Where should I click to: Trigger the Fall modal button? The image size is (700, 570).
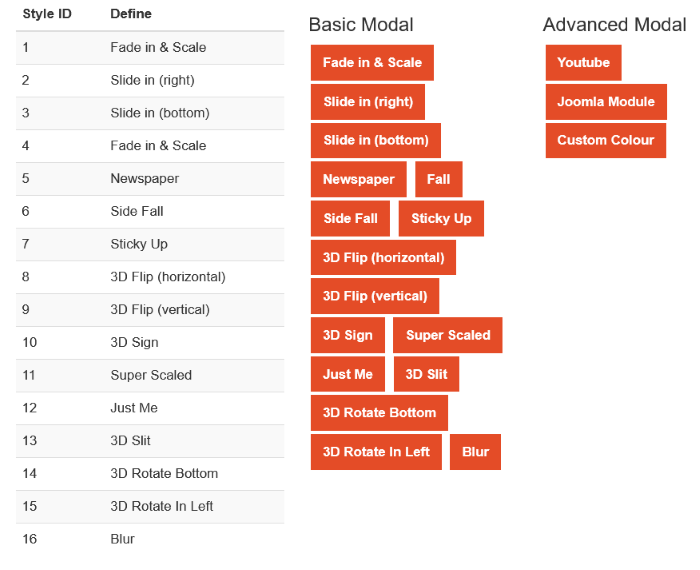click(x=438, y=180)
